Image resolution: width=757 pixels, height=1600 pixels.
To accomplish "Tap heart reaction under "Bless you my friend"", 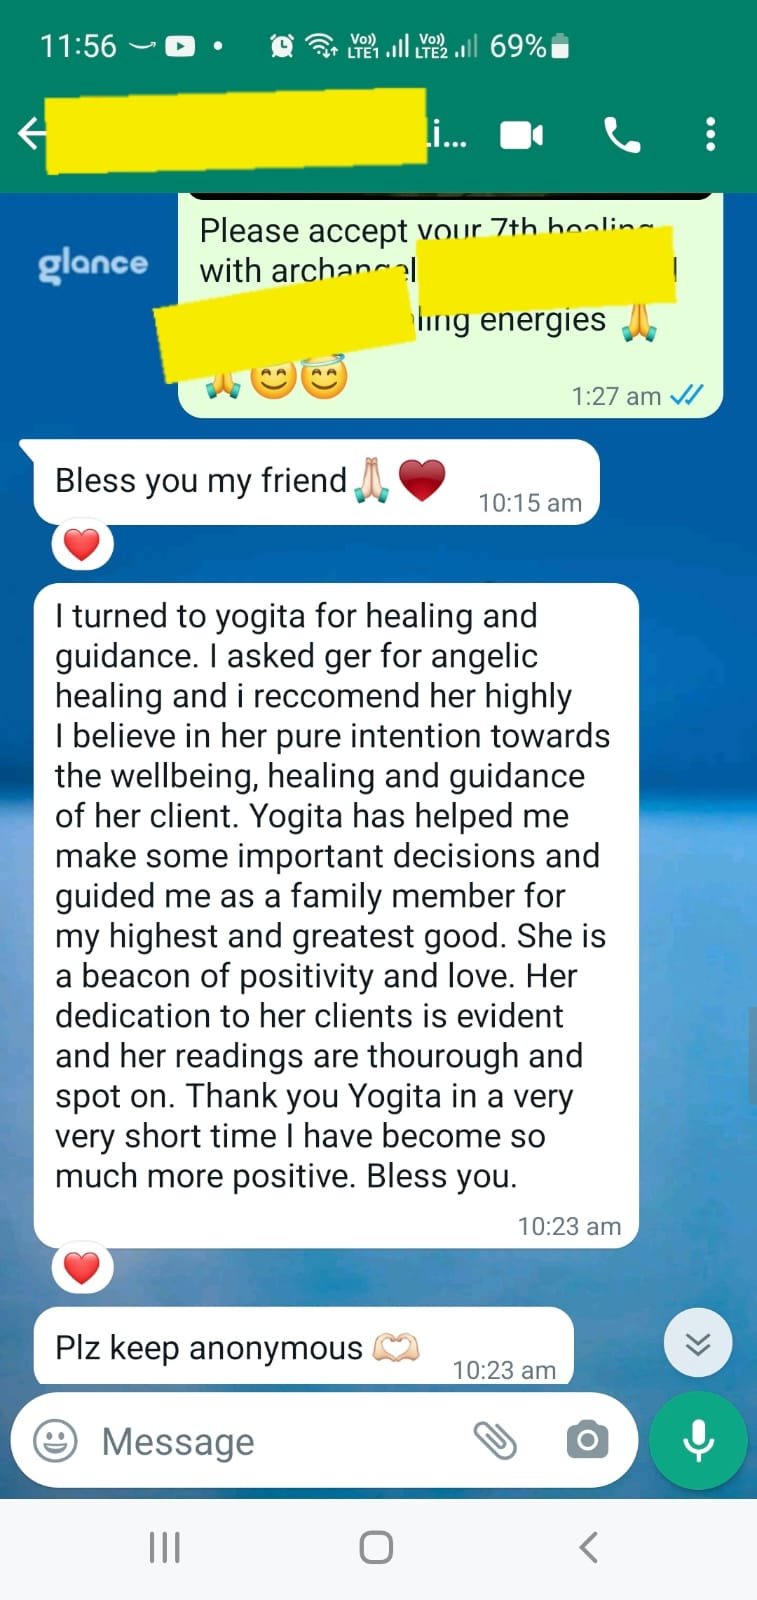I will pyautogui.click(x=82, y=545).
